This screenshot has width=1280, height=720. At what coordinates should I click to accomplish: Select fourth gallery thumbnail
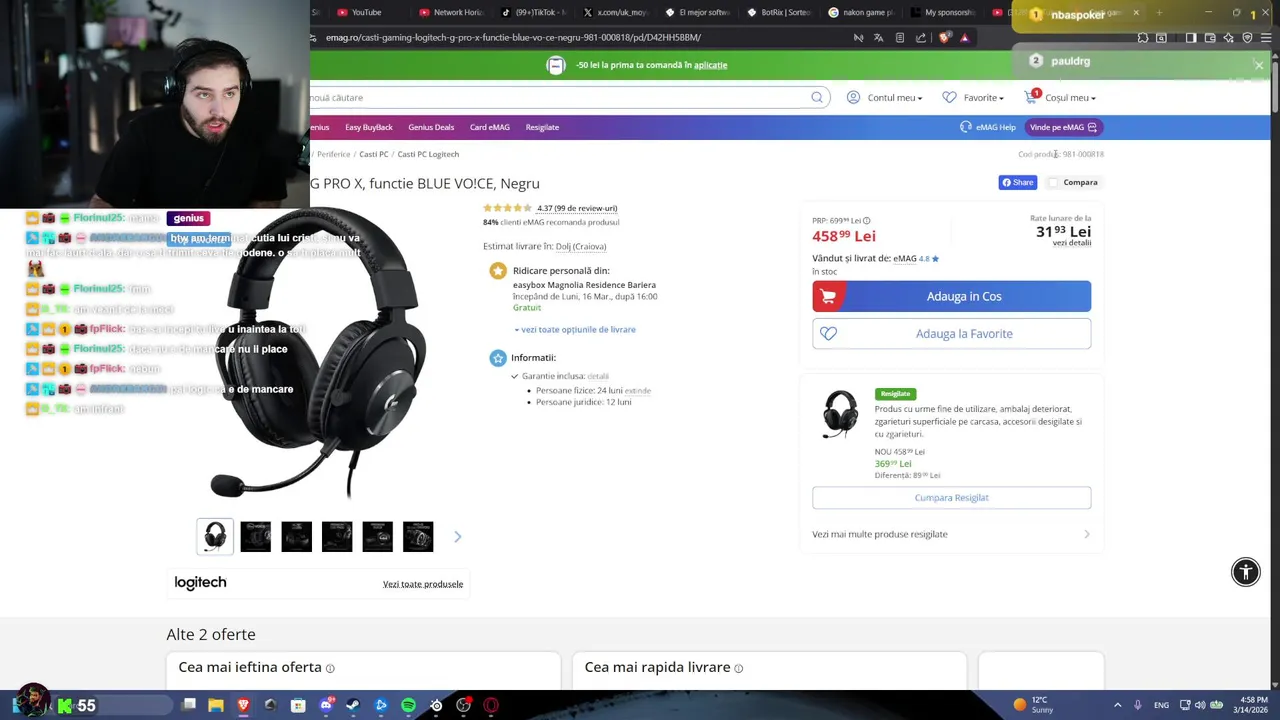coord(337,537)
